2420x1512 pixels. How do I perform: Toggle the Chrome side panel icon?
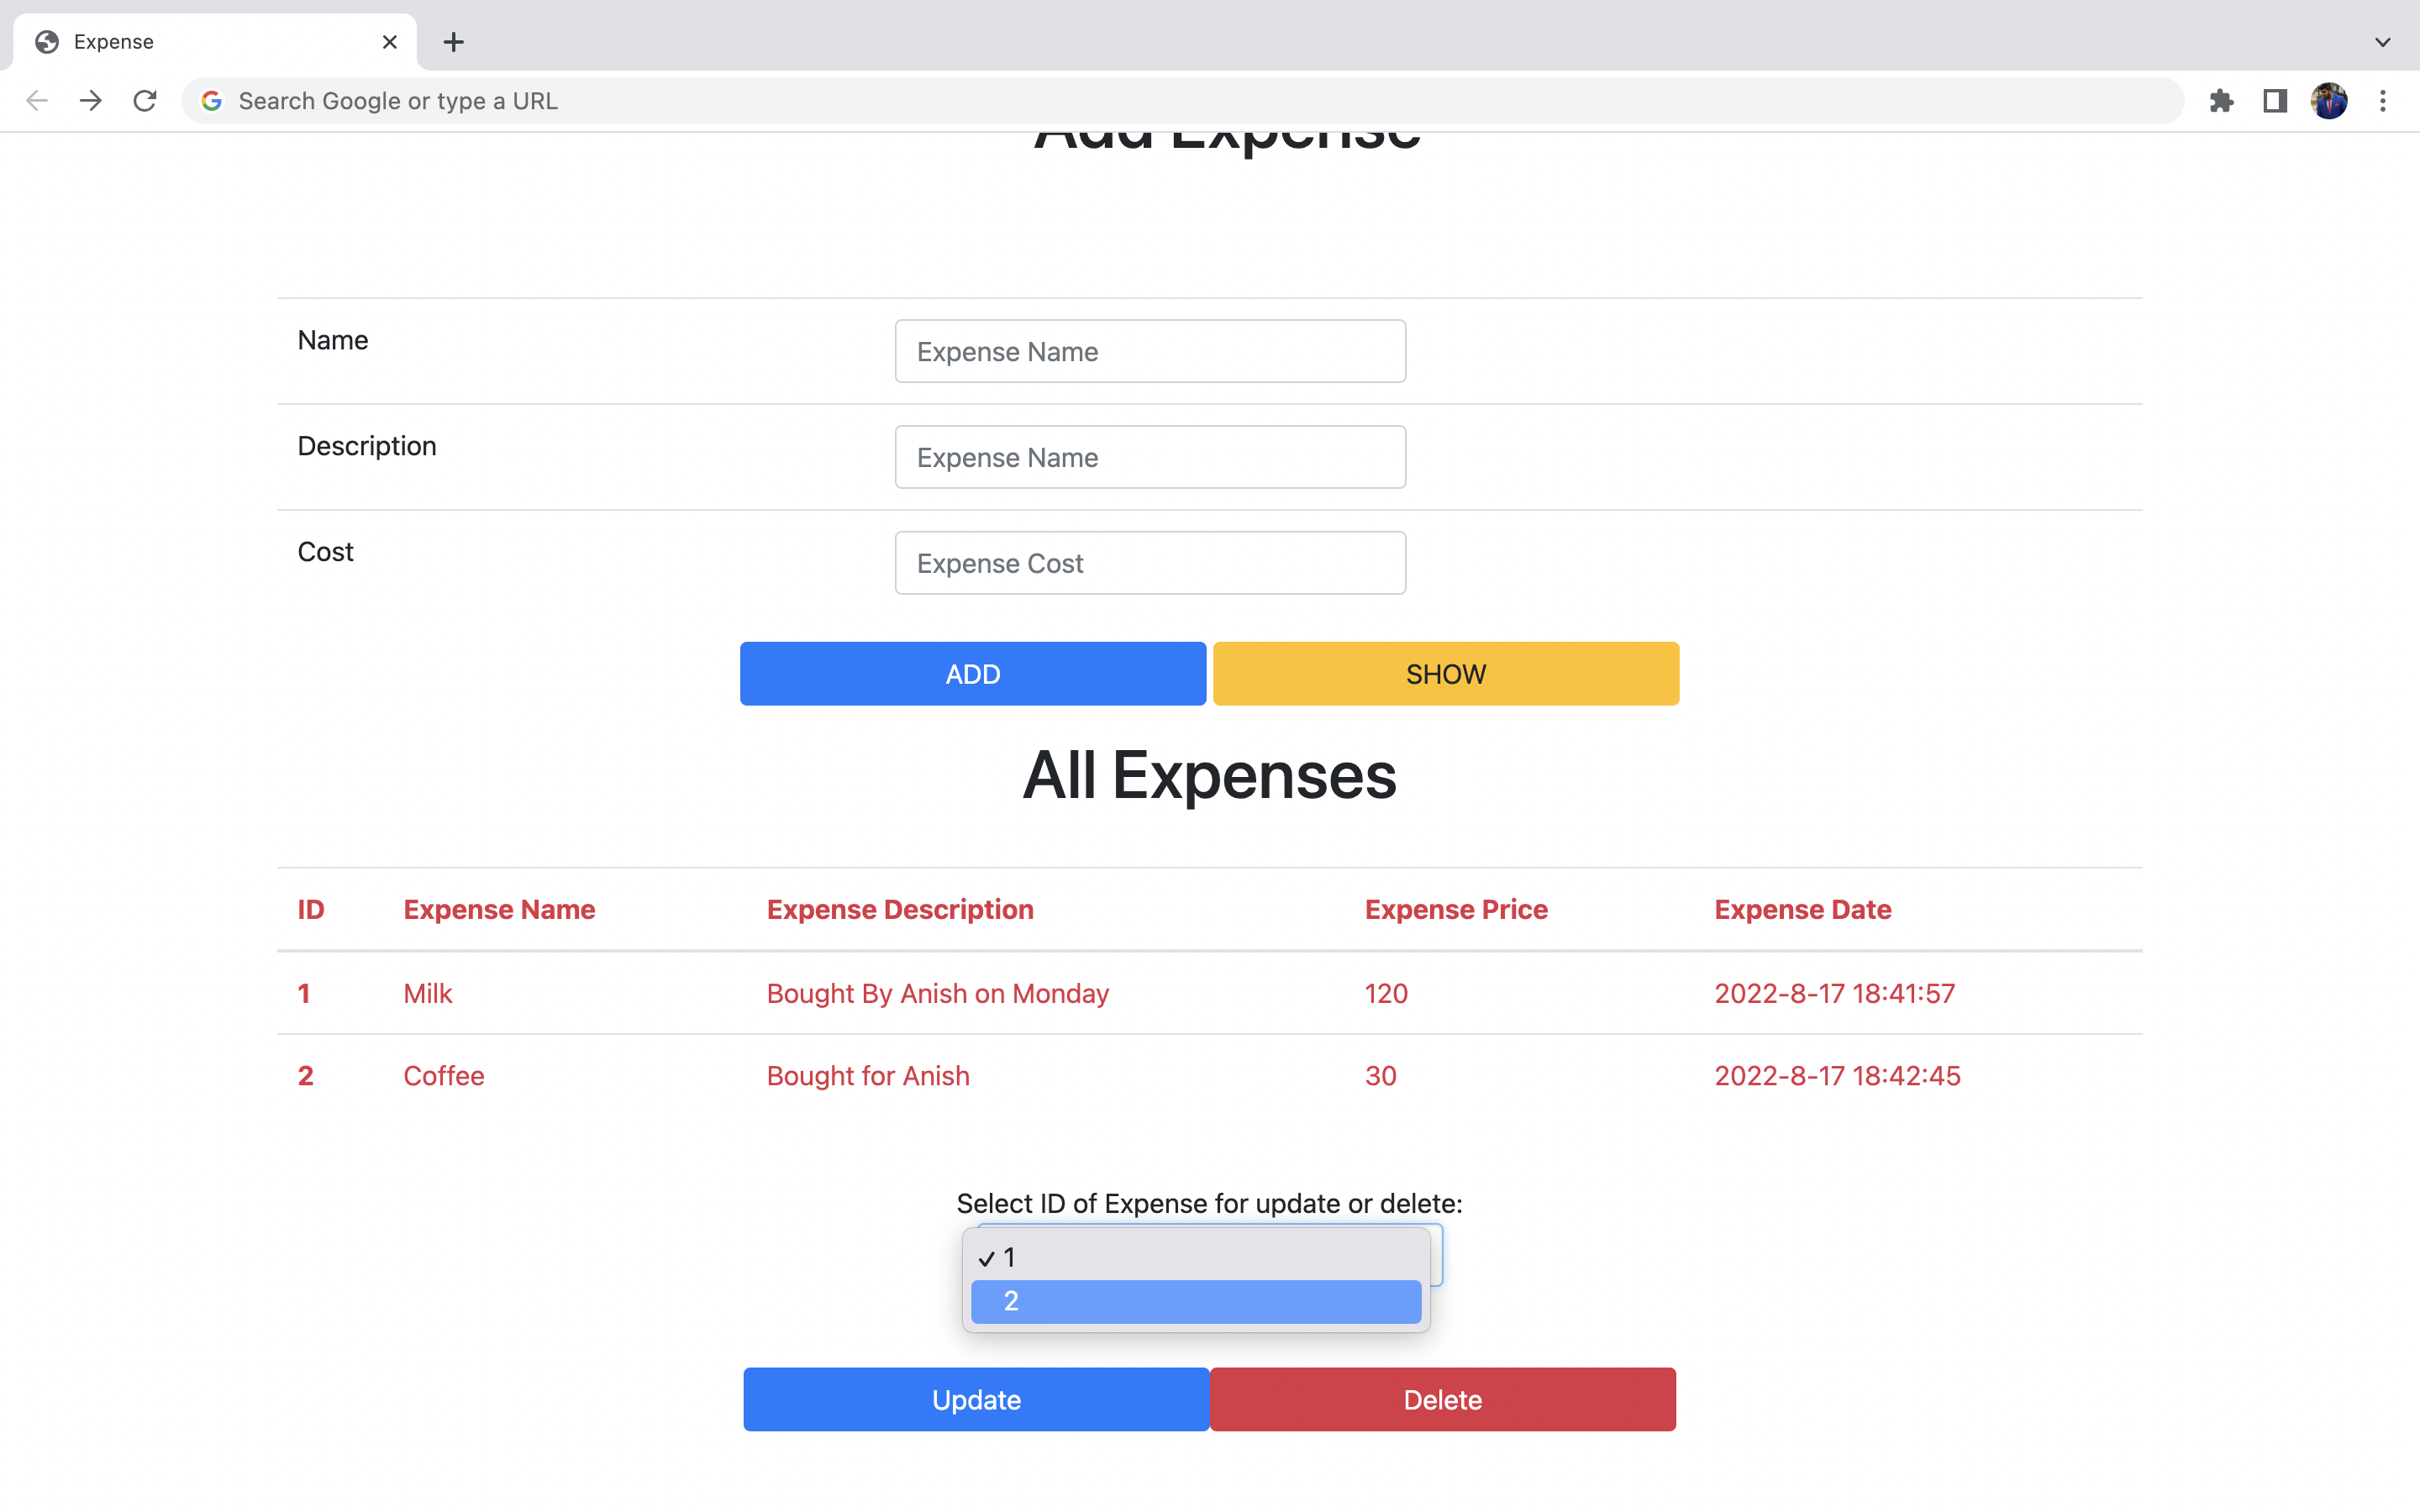[x=2275, y=101]
